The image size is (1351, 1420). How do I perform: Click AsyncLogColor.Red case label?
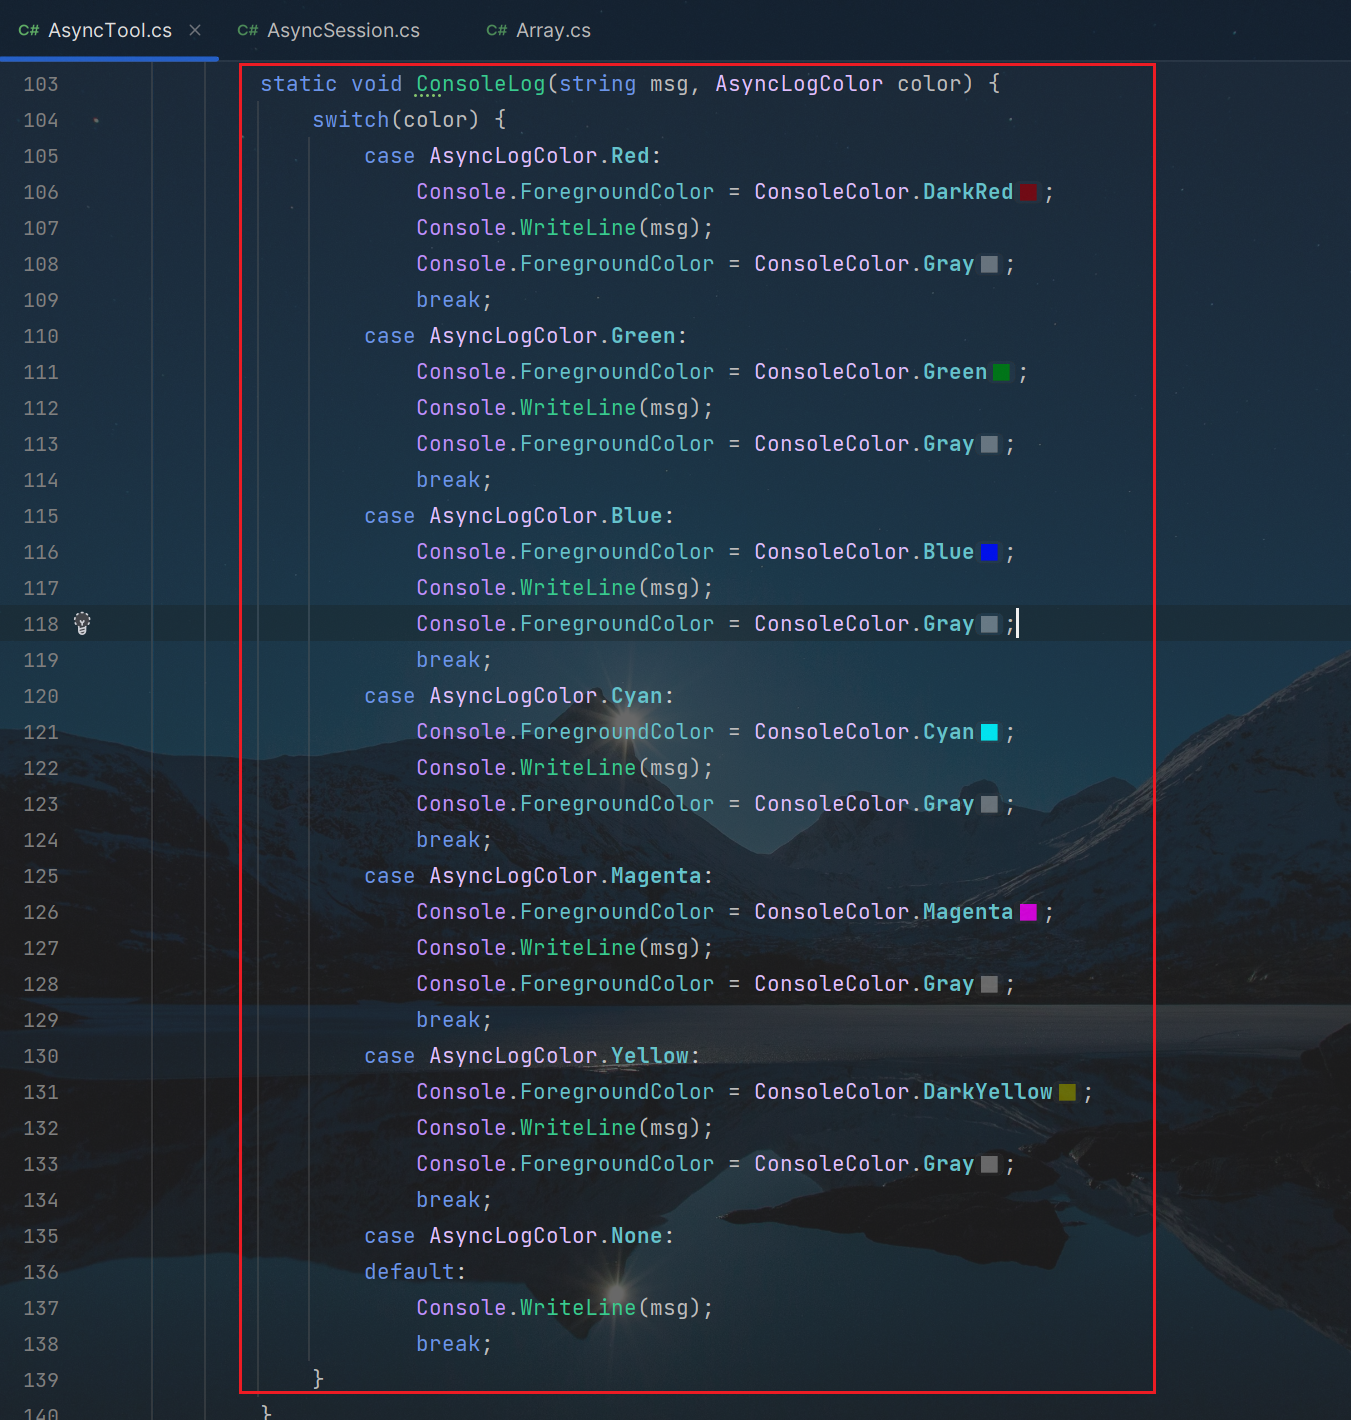(x=540, y=156)
